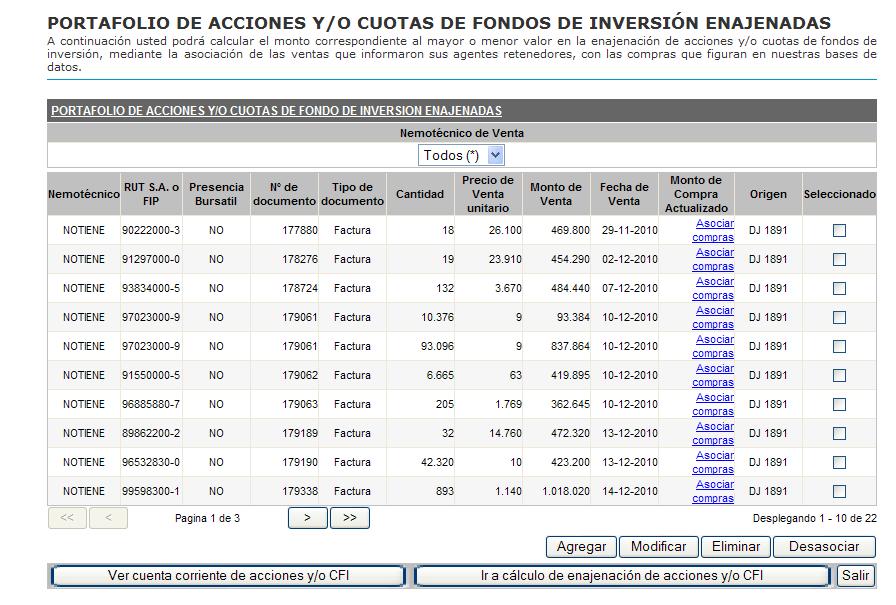This screenshot has height=605, width=896.
Task: Click the Cantidad column header
Action: point(420,194)
